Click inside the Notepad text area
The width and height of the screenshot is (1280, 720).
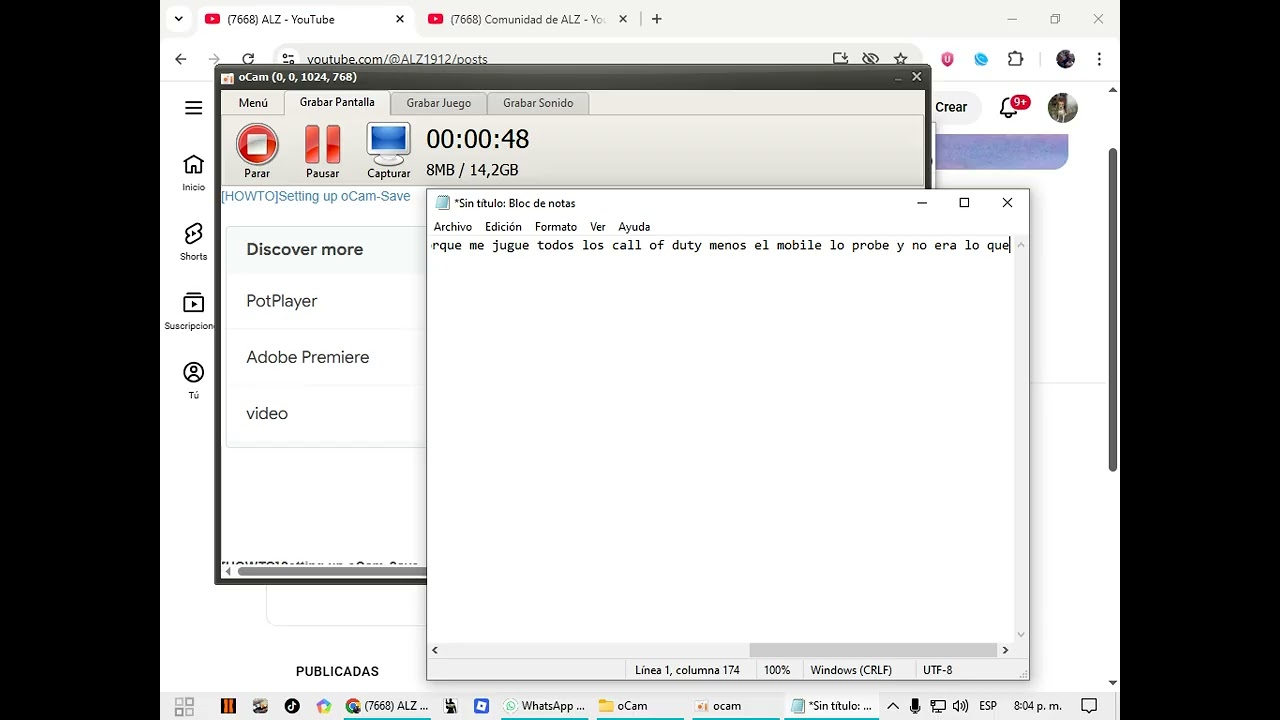click(x=720, y=440)
